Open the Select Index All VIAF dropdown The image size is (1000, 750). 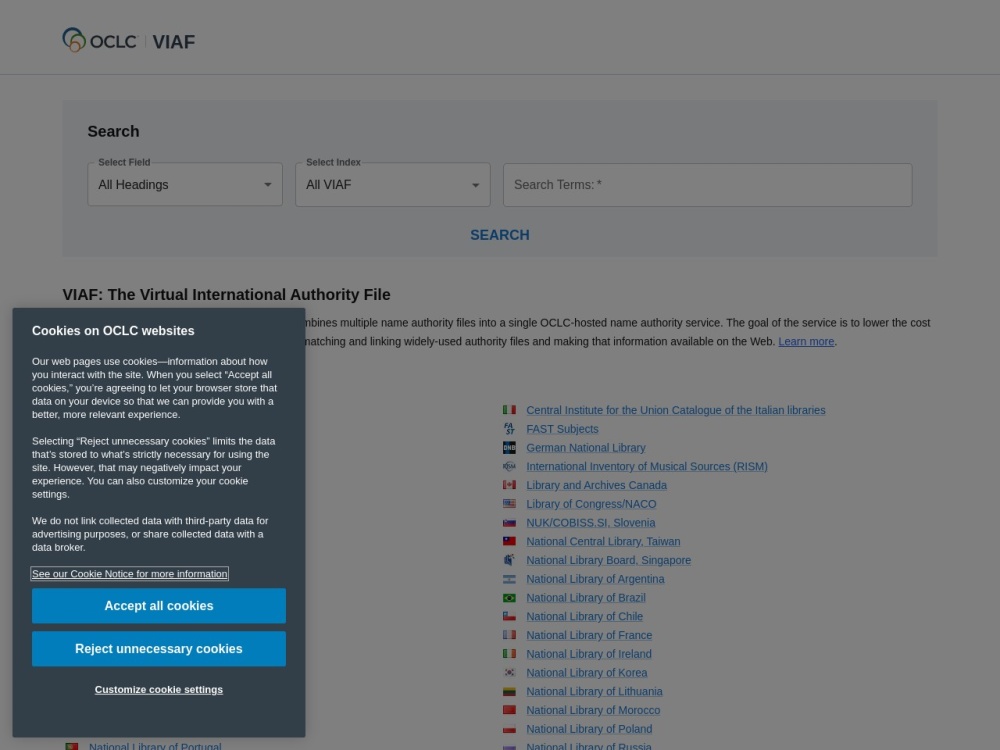[393, 184]
